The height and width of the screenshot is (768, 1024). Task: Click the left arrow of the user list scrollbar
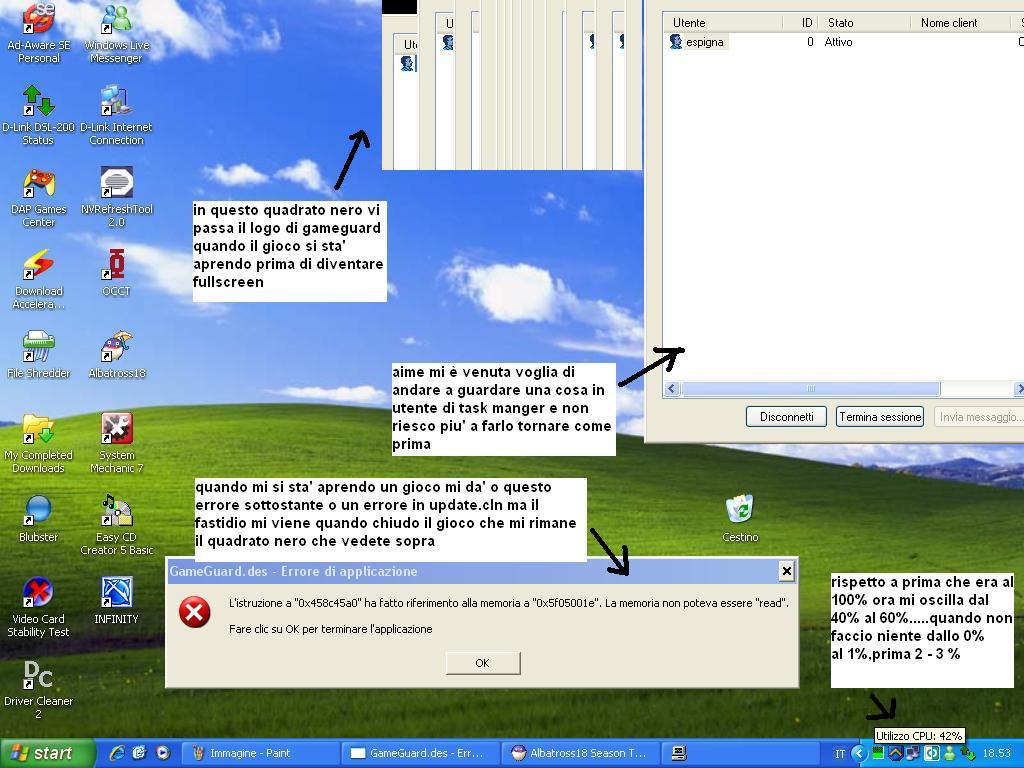point(671,389)
